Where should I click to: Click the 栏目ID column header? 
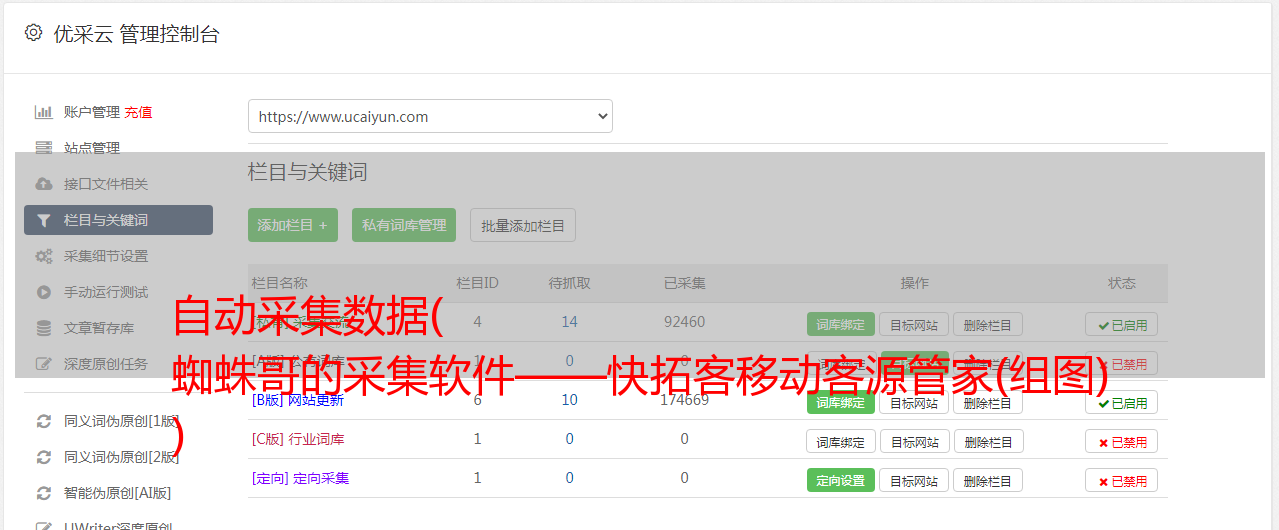coord(477,283)
